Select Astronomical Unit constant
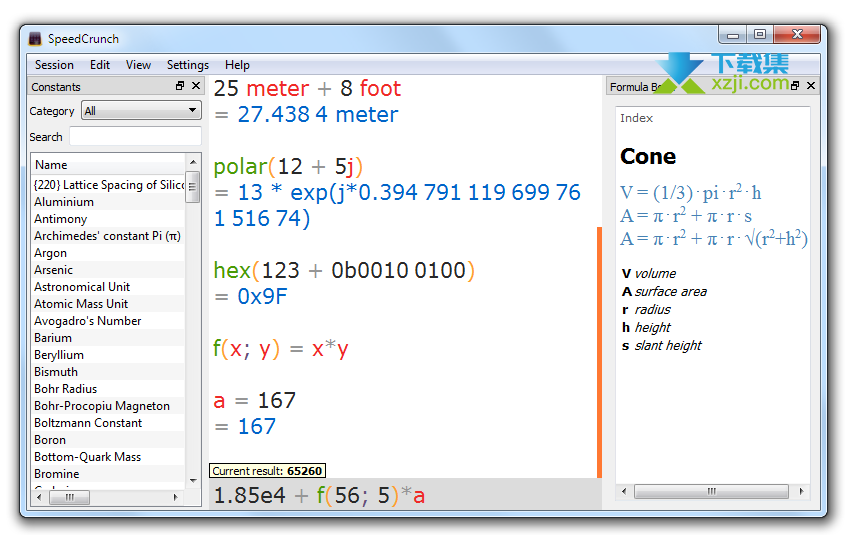This screenshot has width=852, height=535. tap(108, 287)
